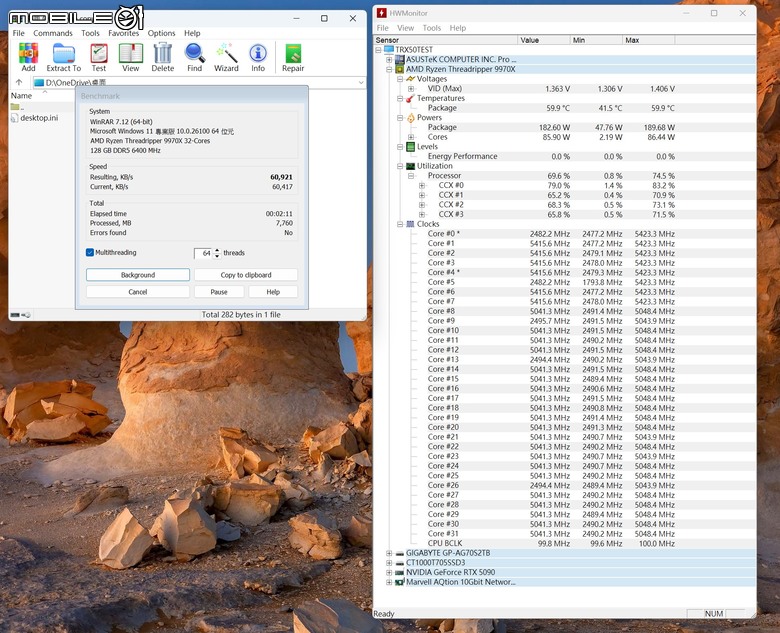Open the HWMonitor File menu
The image size is (780, 633).
[383, 28]
